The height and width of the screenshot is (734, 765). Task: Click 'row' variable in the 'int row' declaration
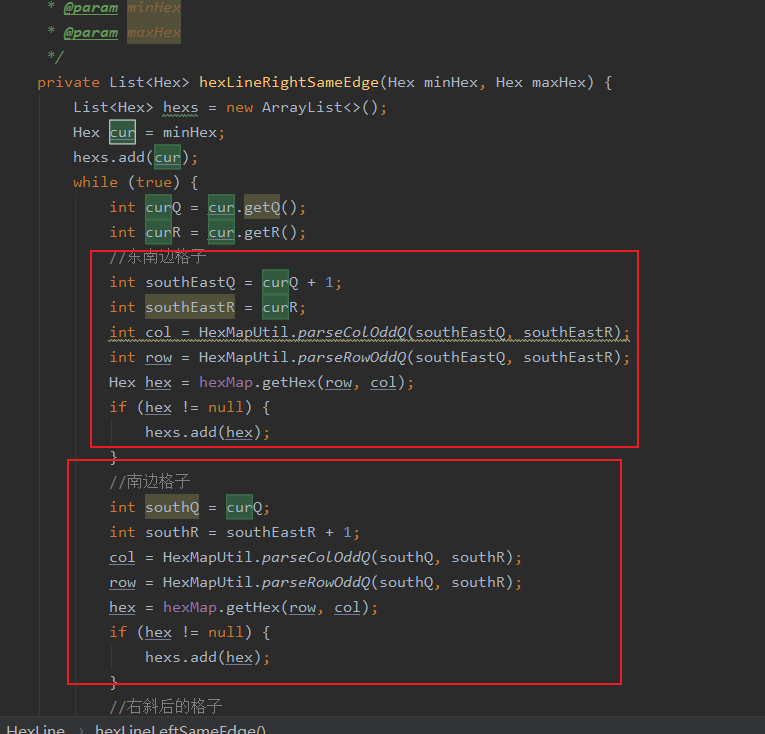click(x=159, y=357)
